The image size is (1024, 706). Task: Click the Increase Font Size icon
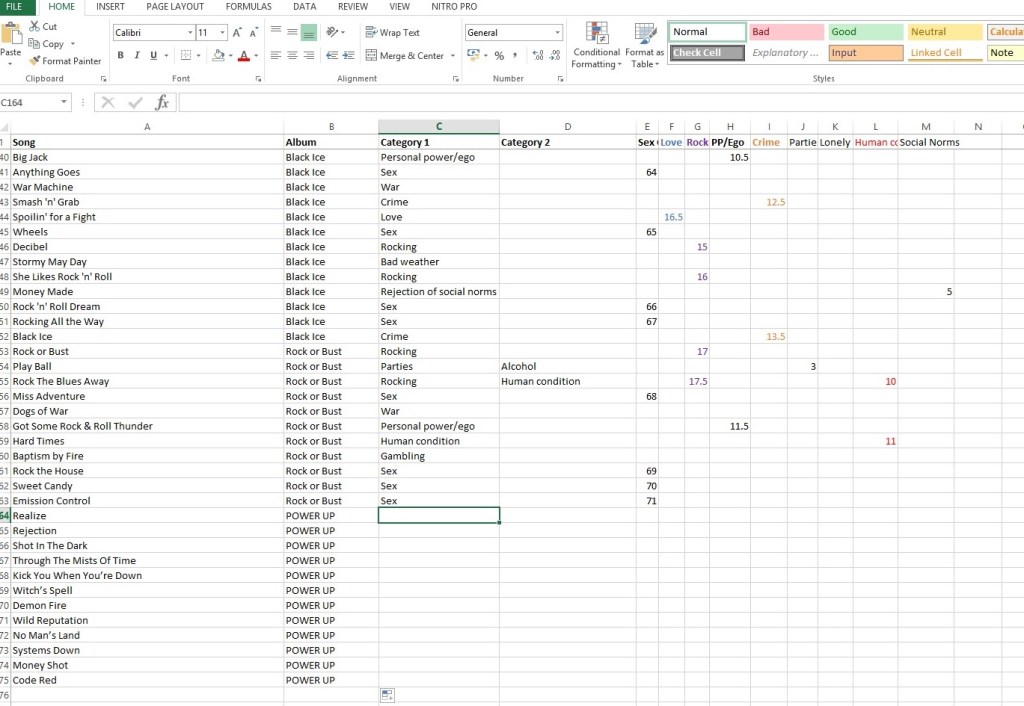tap(237, 33)
